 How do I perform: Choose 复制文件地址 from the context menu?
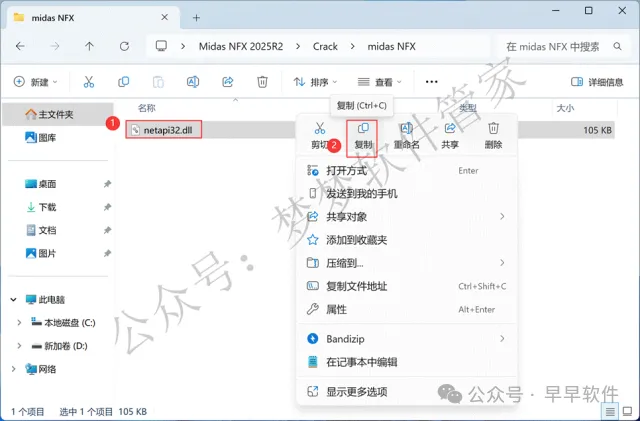click(407, 286)
